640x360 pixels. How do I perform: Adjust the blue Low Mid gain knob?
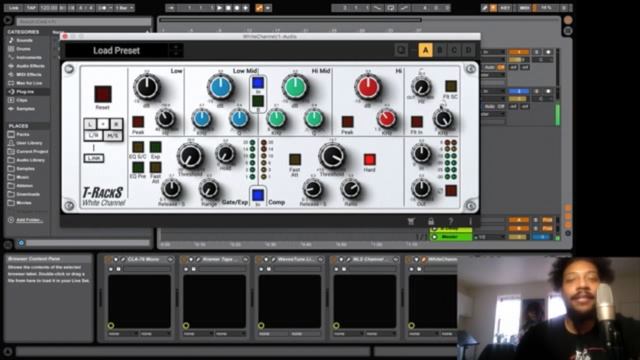click(x=220, y=87)
